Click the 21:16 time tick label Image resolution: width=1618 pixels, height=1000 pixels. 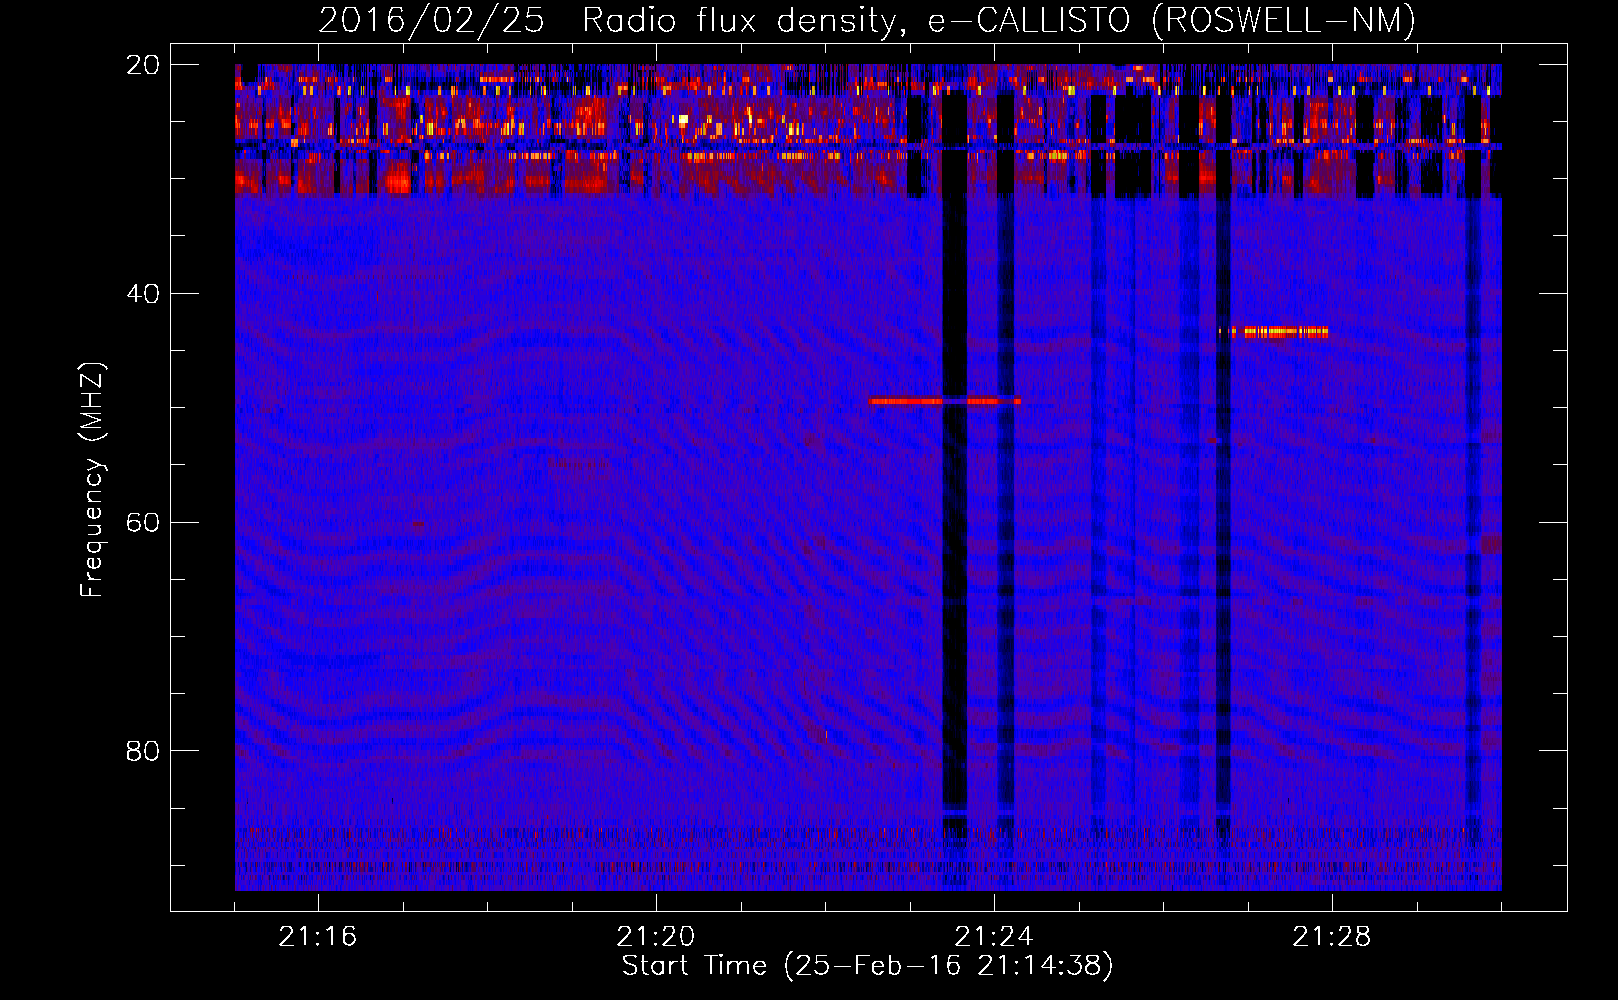pos(318,937)
